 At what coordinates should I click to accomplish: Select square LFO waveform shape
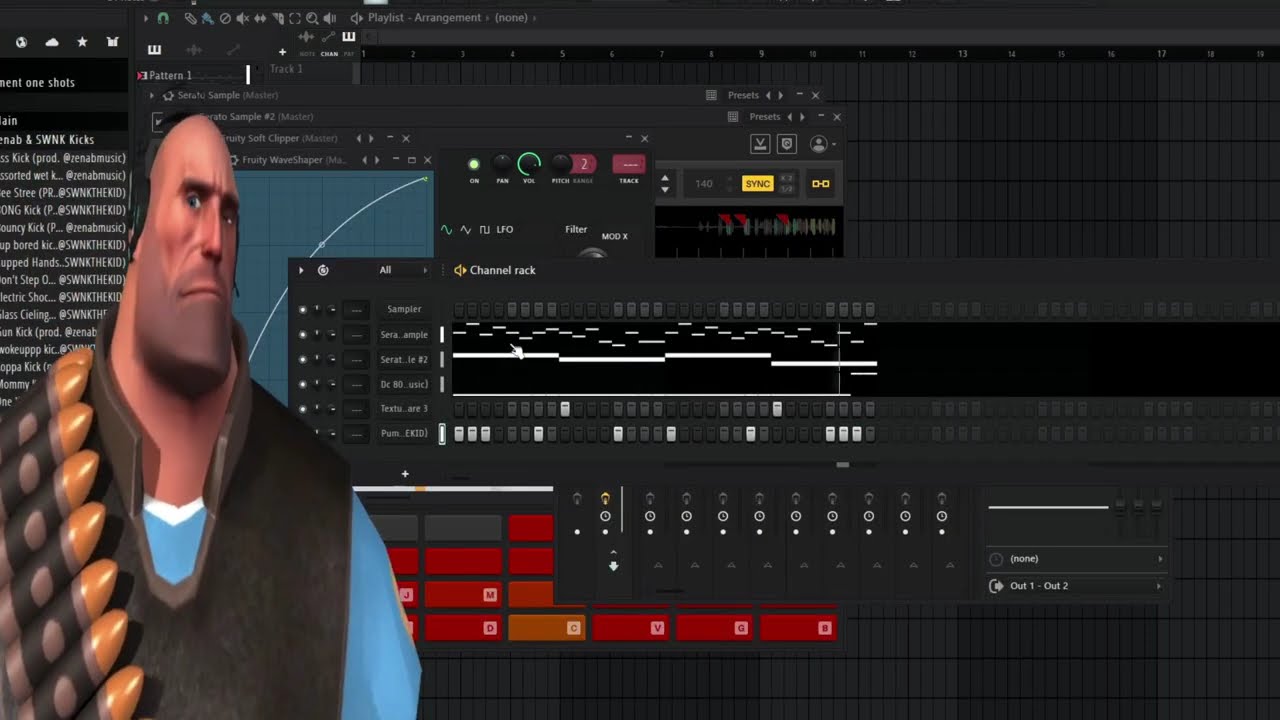[x=485, y=230]
